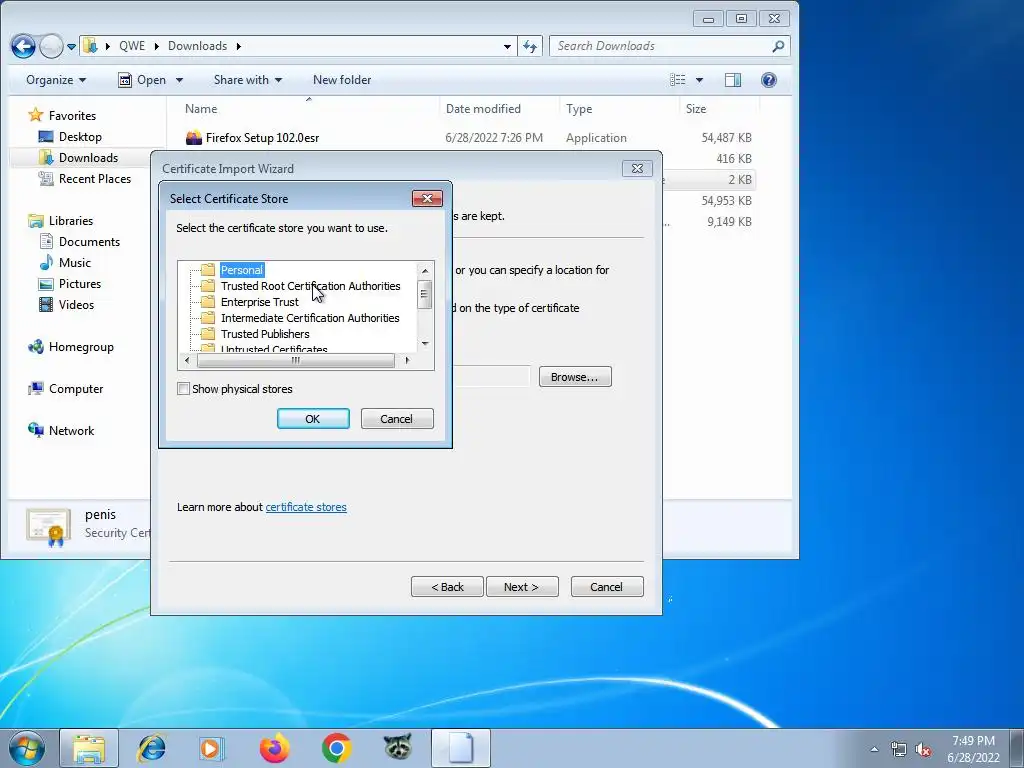Enable Show physical stores checkbox
1024x768 pixels.
184,389
